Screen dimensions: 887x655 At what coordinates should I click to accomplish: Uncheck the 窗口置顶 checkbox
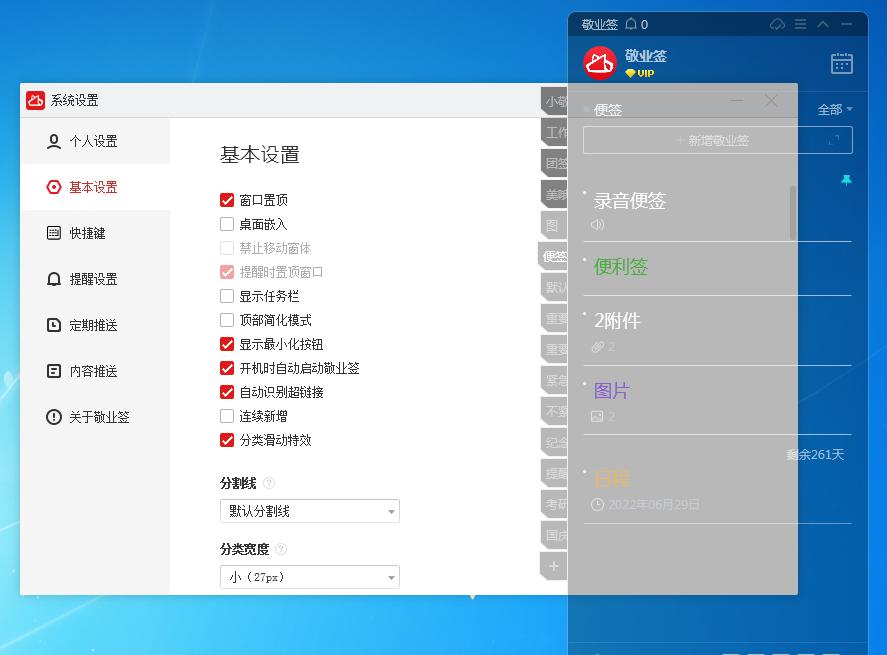tap(227, 200)
